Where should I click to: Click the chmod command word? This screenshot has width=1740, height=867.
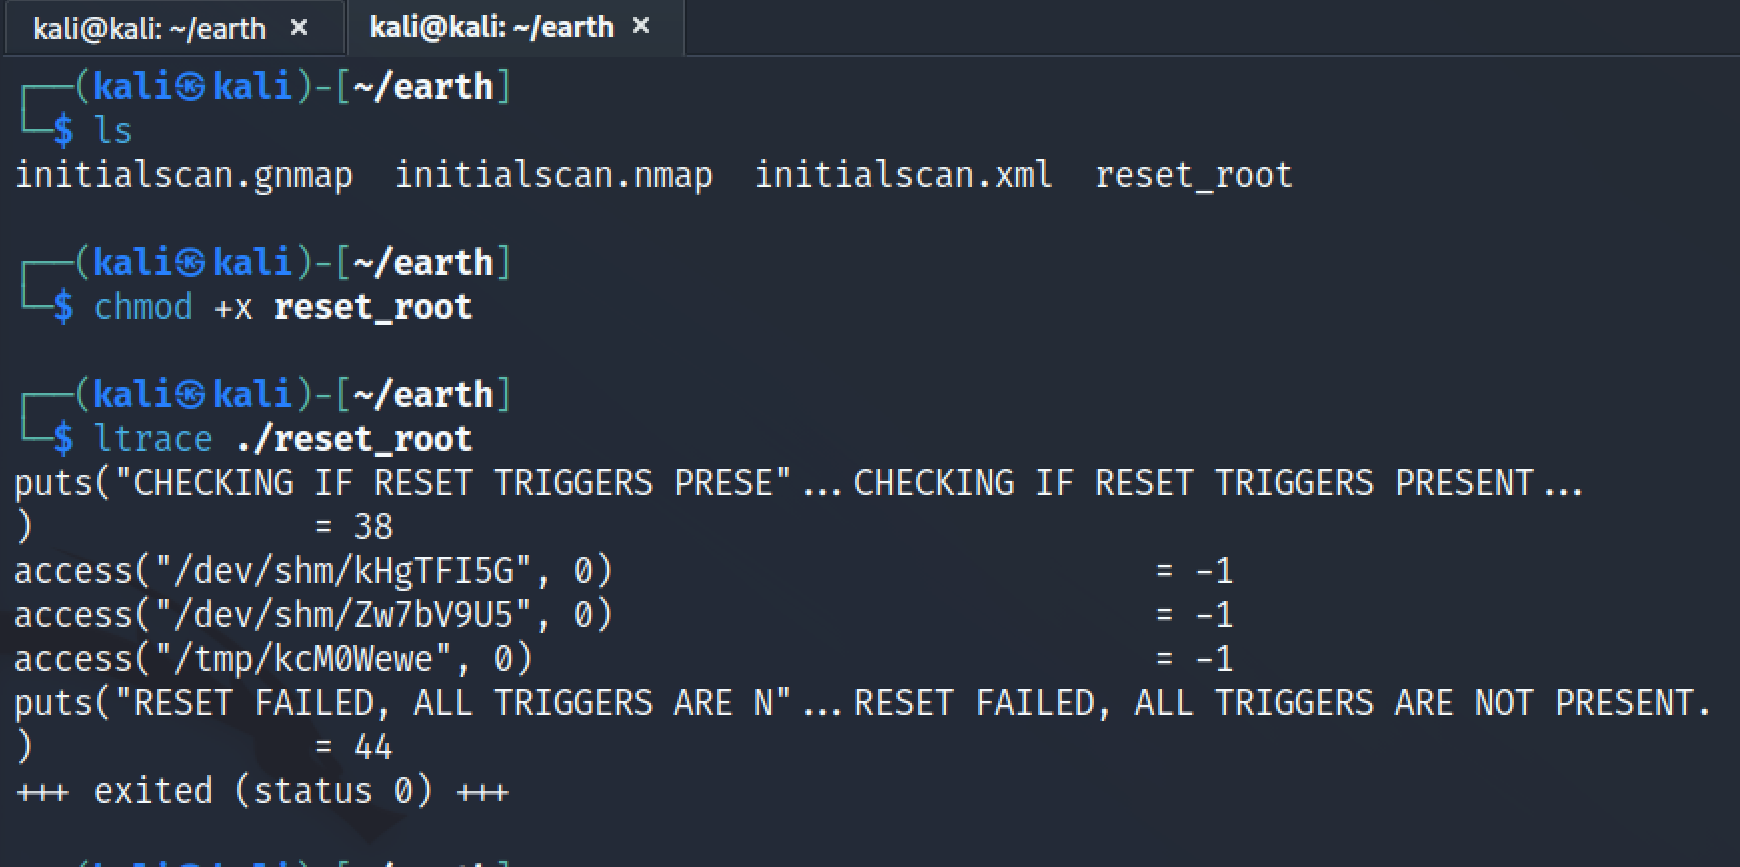(143, 307)
